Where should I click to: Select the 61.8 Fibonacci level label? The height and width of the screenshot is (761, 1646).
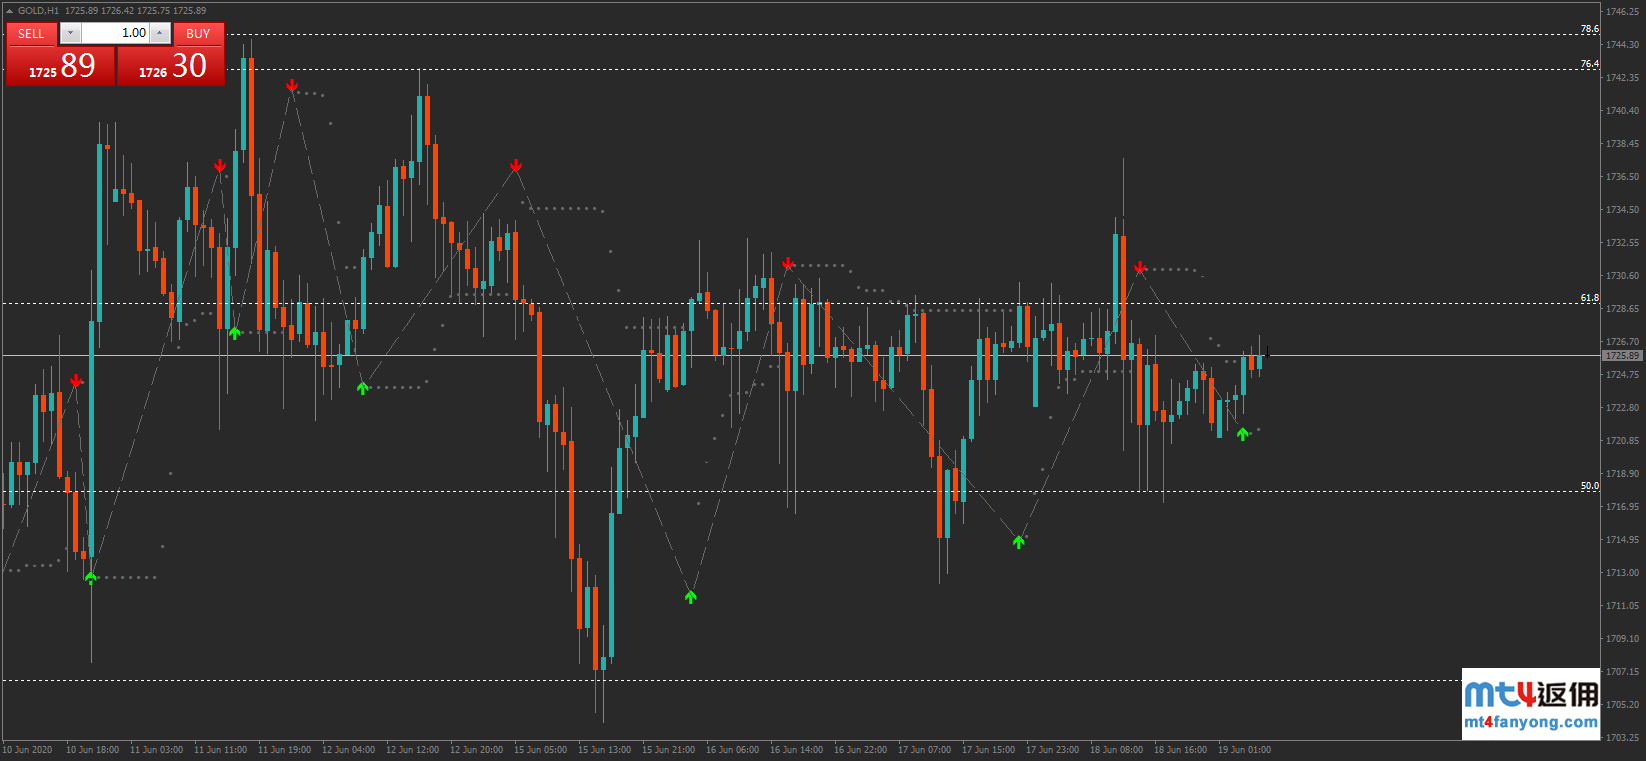(x=1589, y=298)
